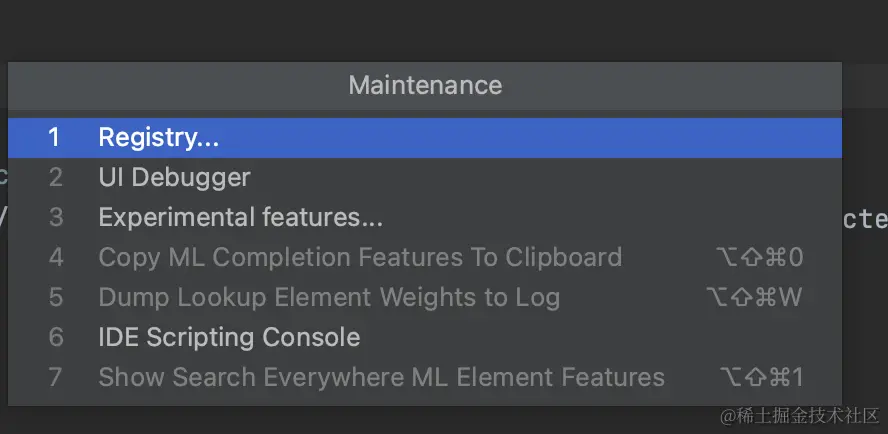Click the number 3 beside Experimental features

point(55,217)
